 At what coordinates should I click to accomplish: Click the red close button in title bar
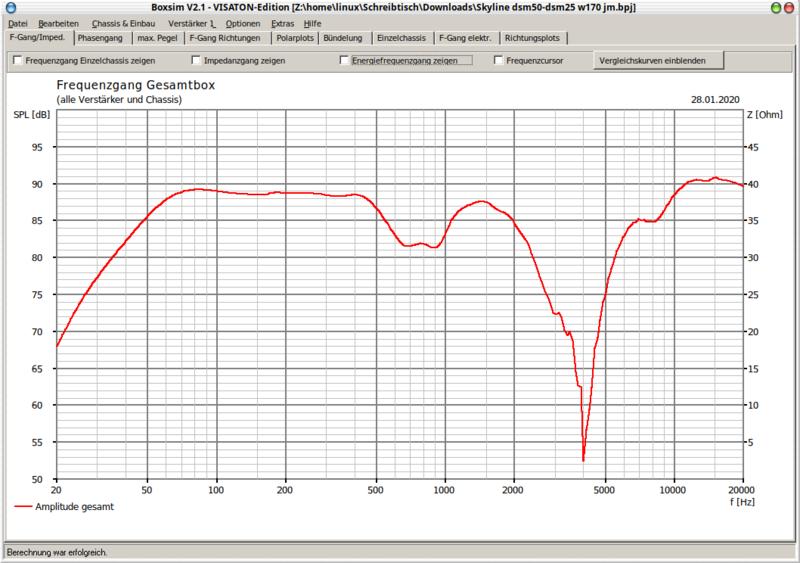click(x=791, y=7)
